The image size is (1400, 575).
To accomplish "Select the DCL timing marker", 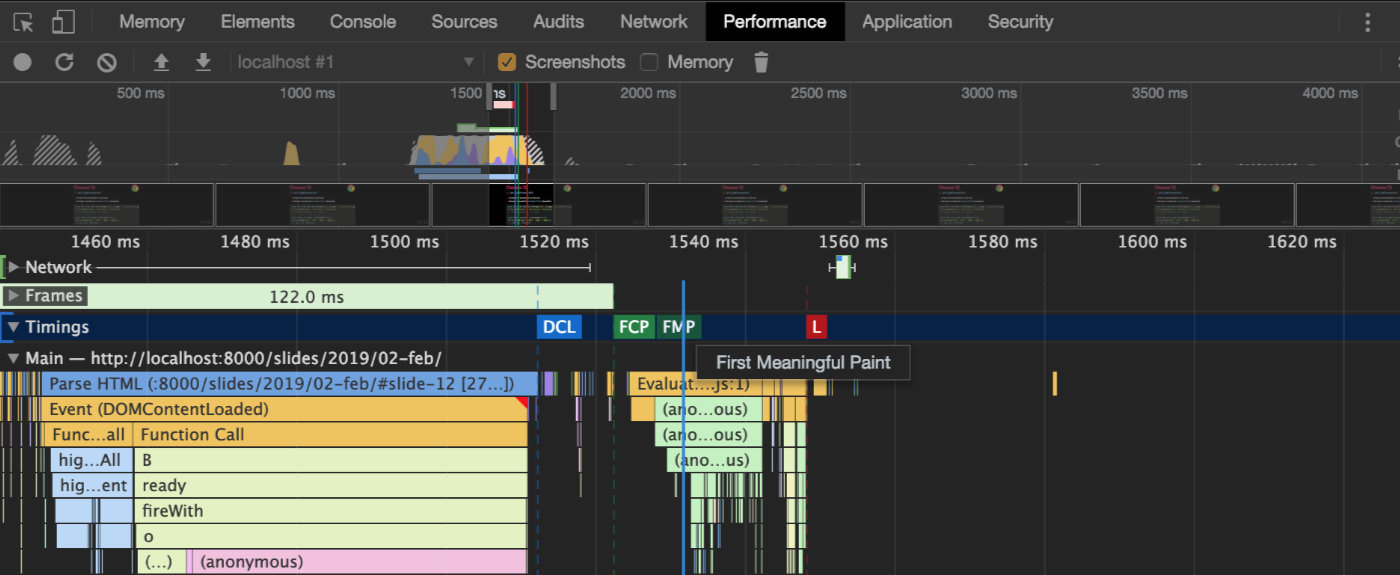I will [x=559, y=327].
